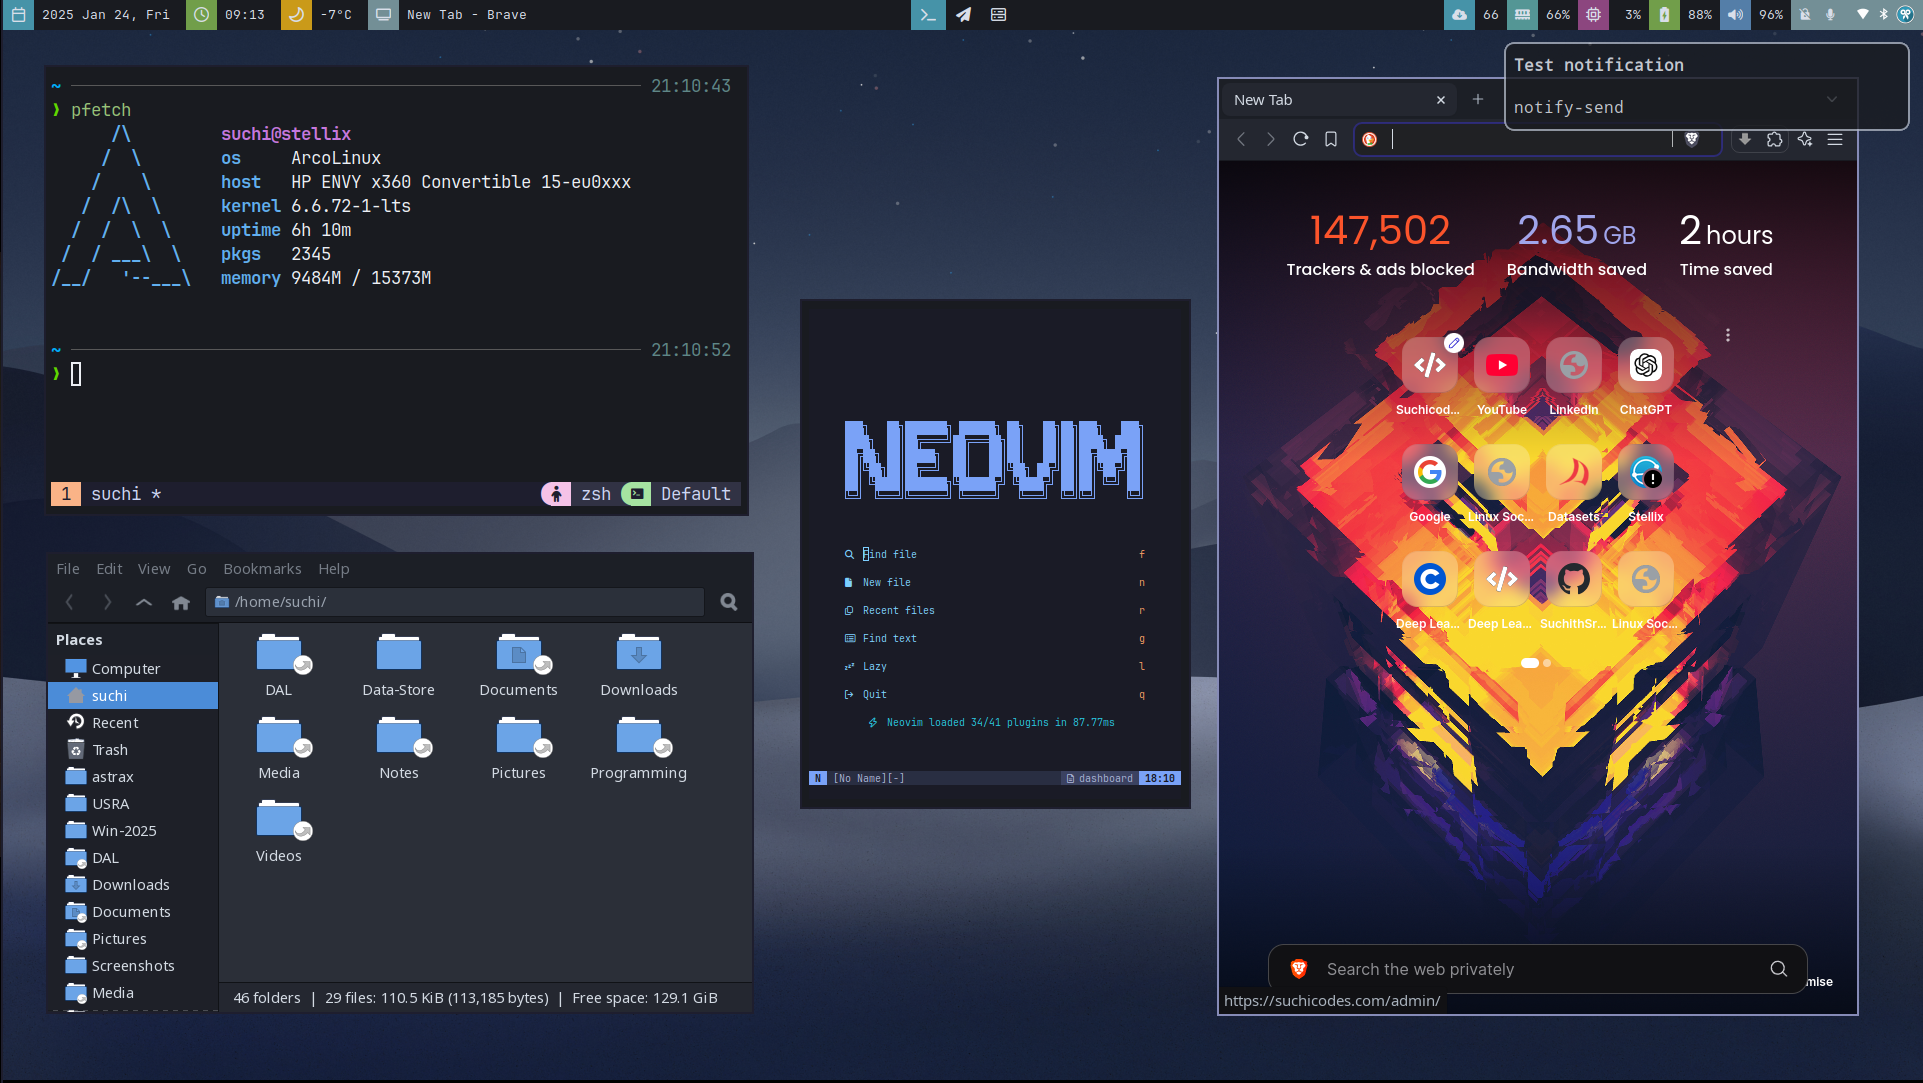Select Trash in Places sidebar
This screenshot has width=1923, height=1083.
click(133, 749)
